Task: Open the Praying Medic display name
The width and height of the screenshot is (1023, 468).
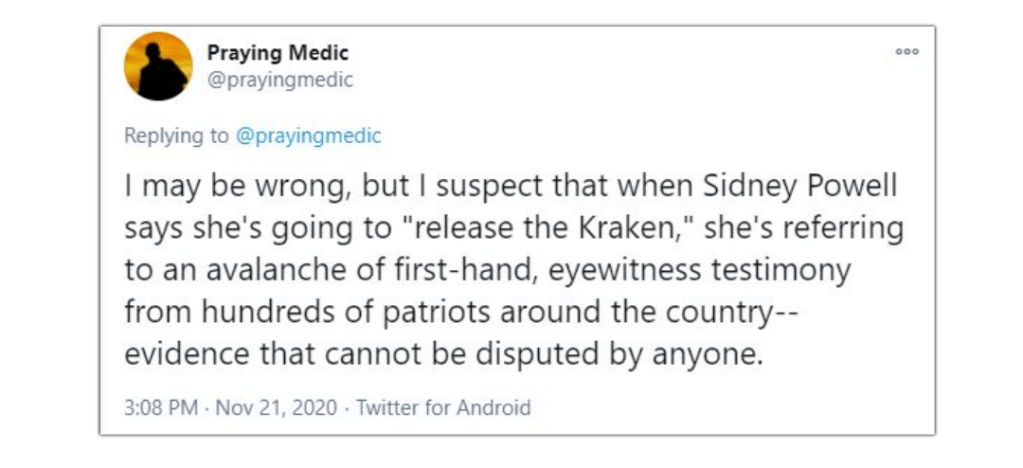Action: (x=277, y=53)
